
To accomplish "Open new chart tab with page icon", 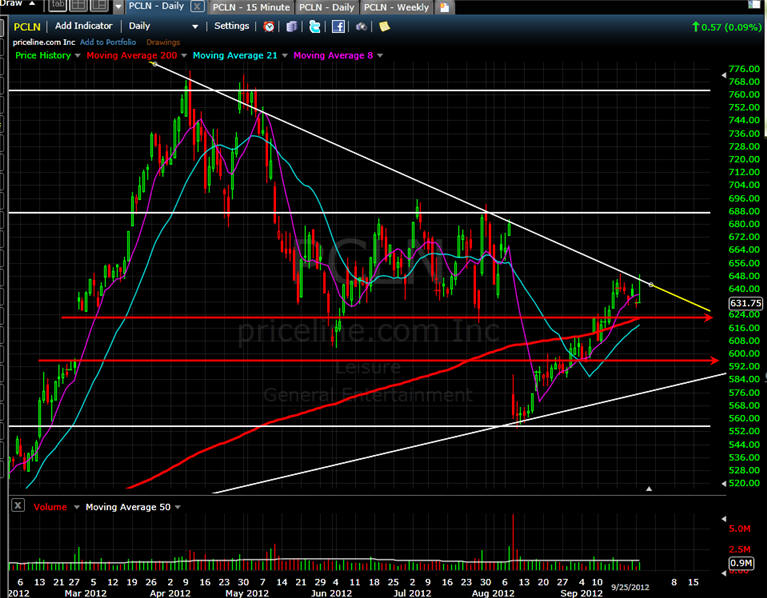I will click(442, 7).
